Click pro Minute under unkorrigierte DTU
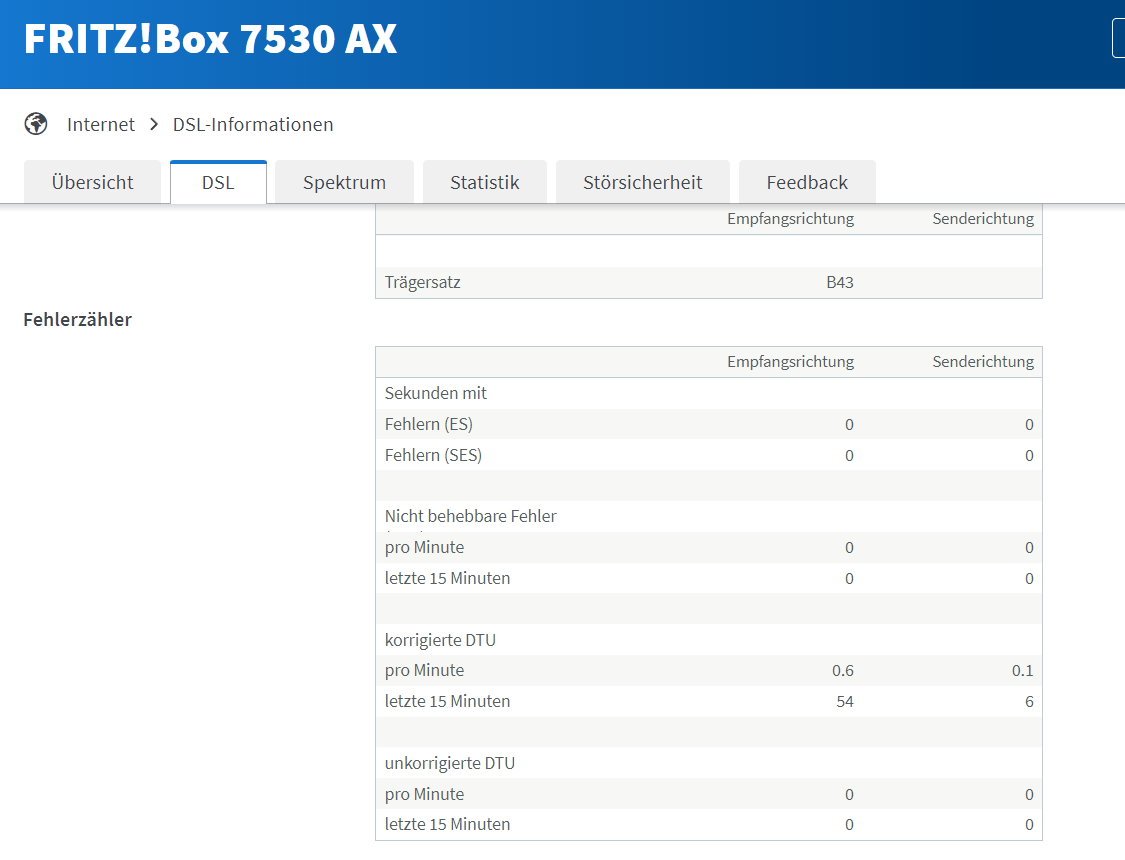 [424, 794]
